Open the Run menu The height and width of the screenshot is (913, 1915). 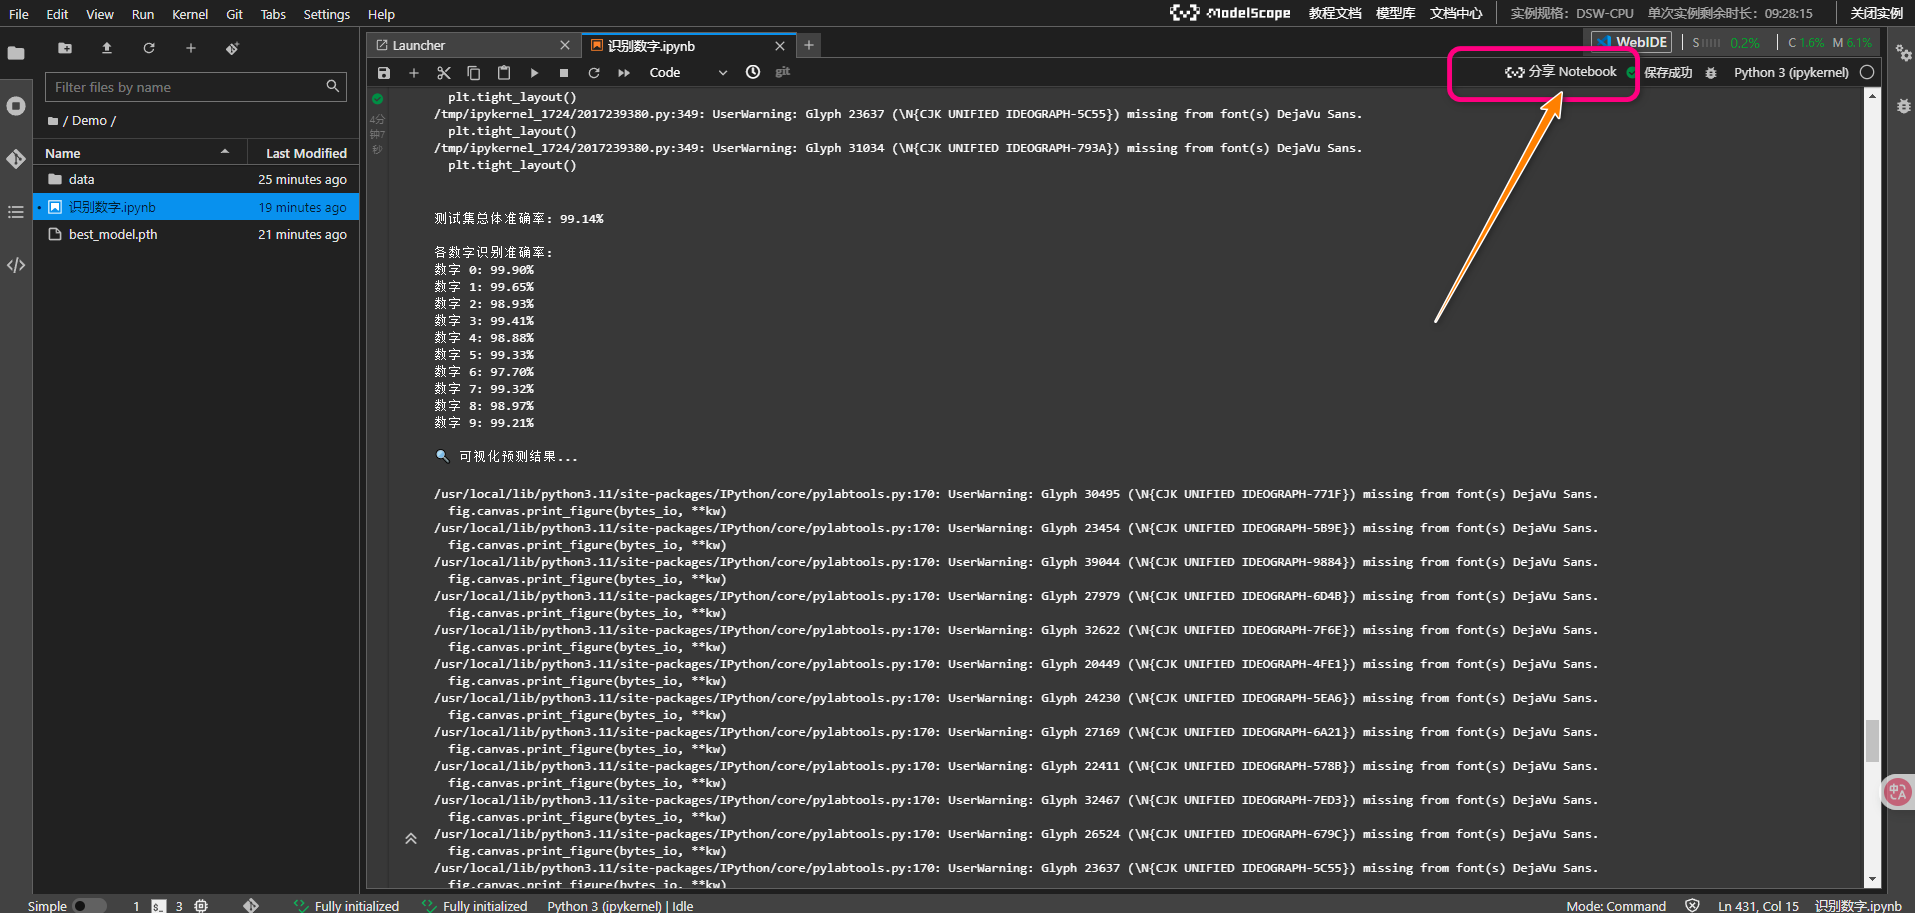point(143,14)
